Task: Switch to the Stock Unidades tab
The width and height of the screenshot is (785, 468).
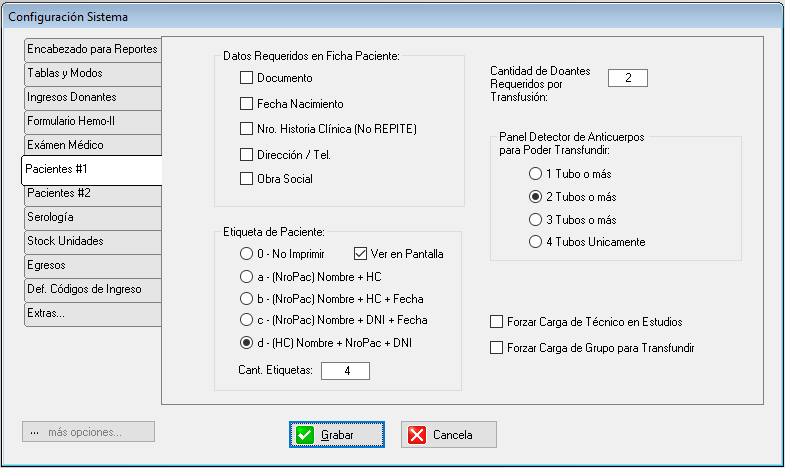Action: tap(92, 241)
